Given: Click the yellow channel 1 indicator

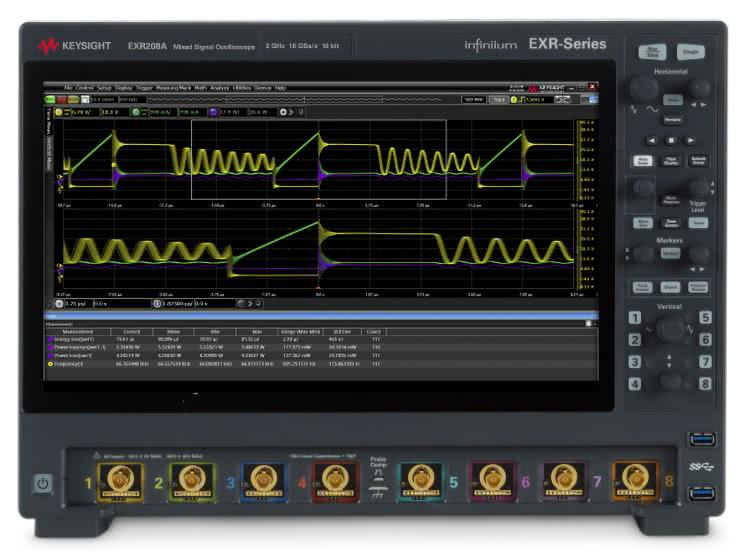Looking at the screenshot, I should [59, 112].
